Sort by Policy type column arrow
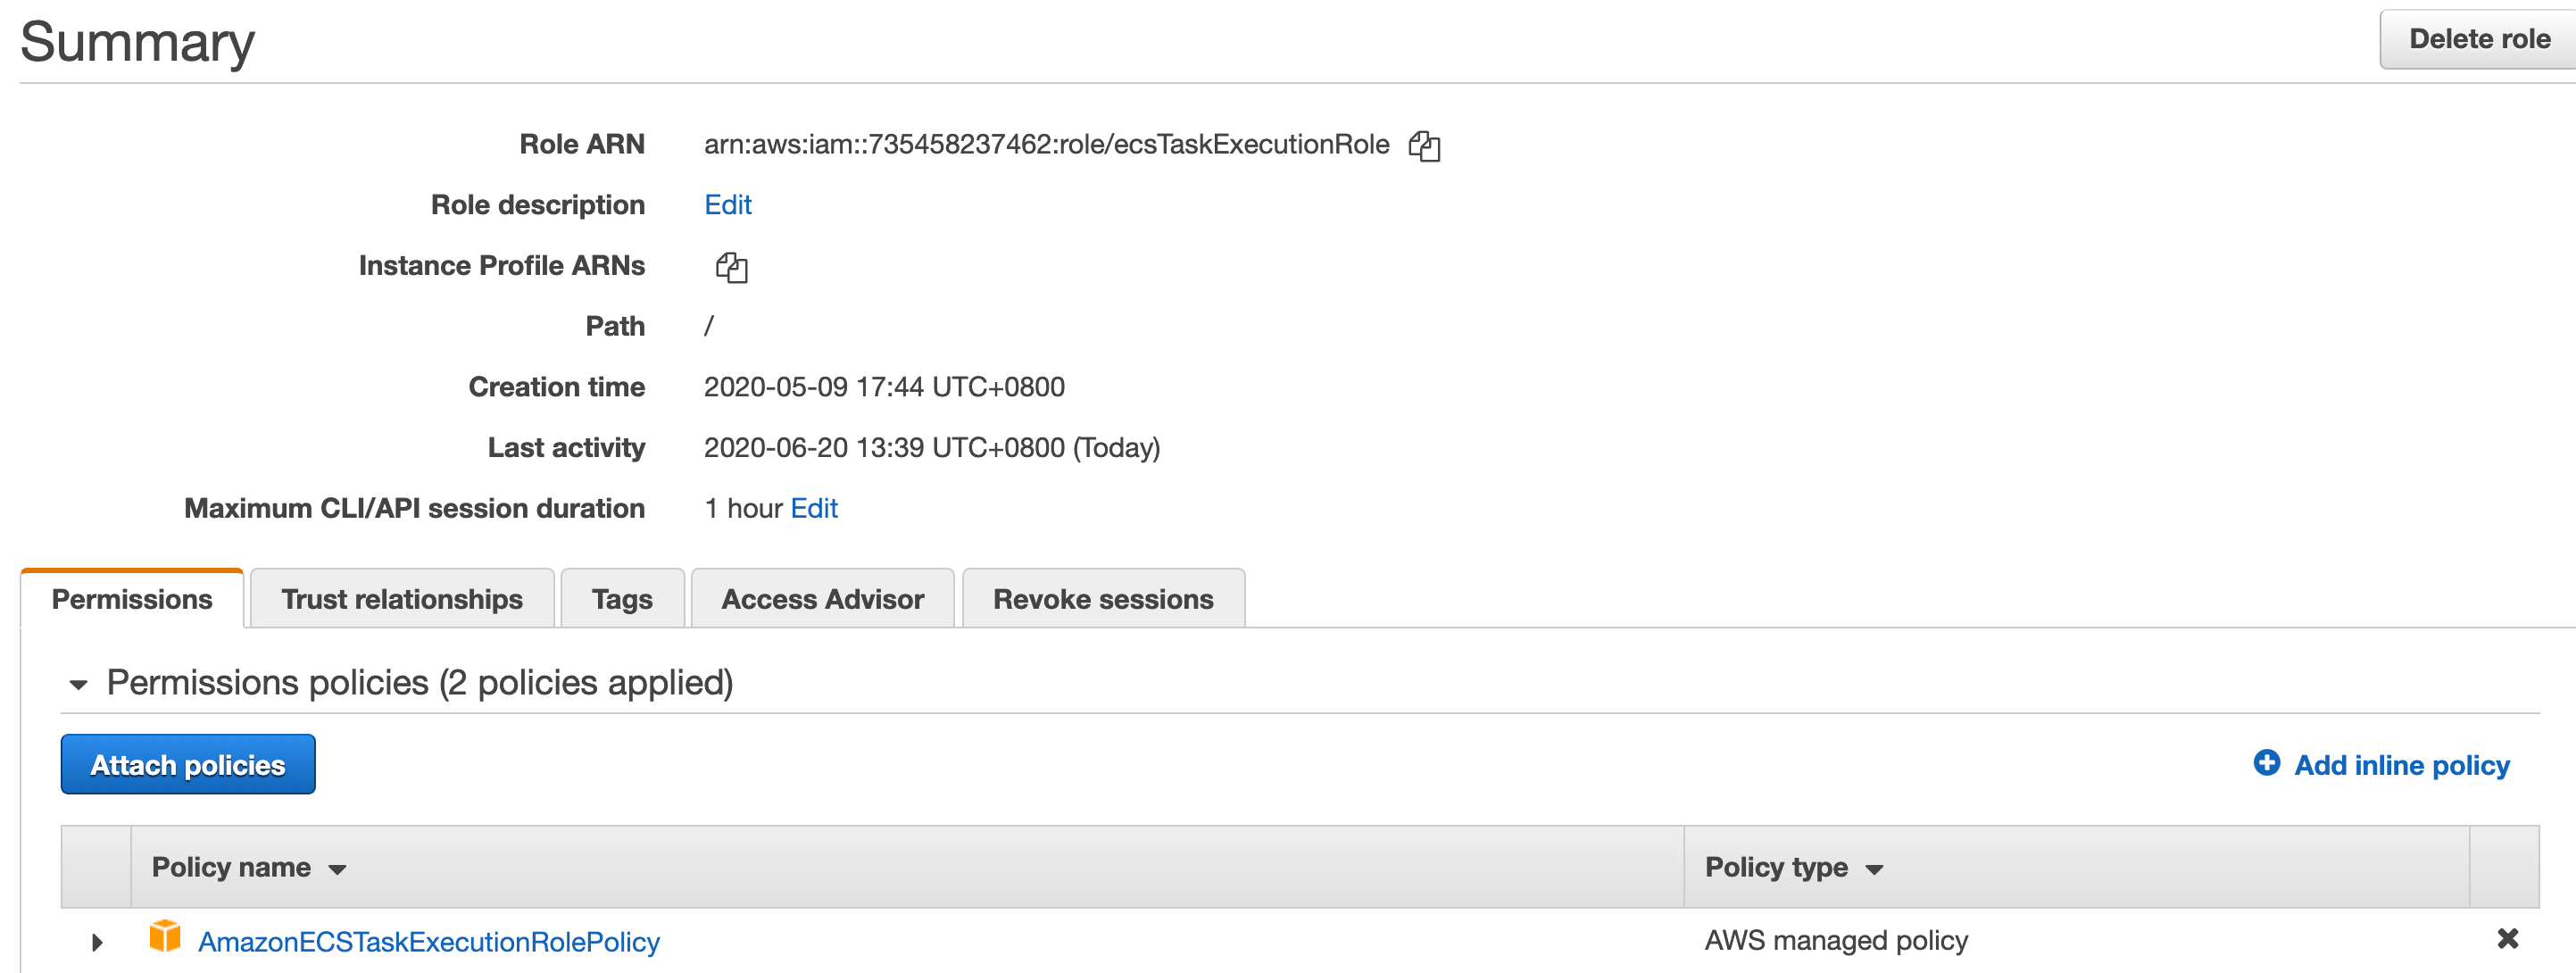This screenshot has height=973, width=2576. (x=1874, y=869)
